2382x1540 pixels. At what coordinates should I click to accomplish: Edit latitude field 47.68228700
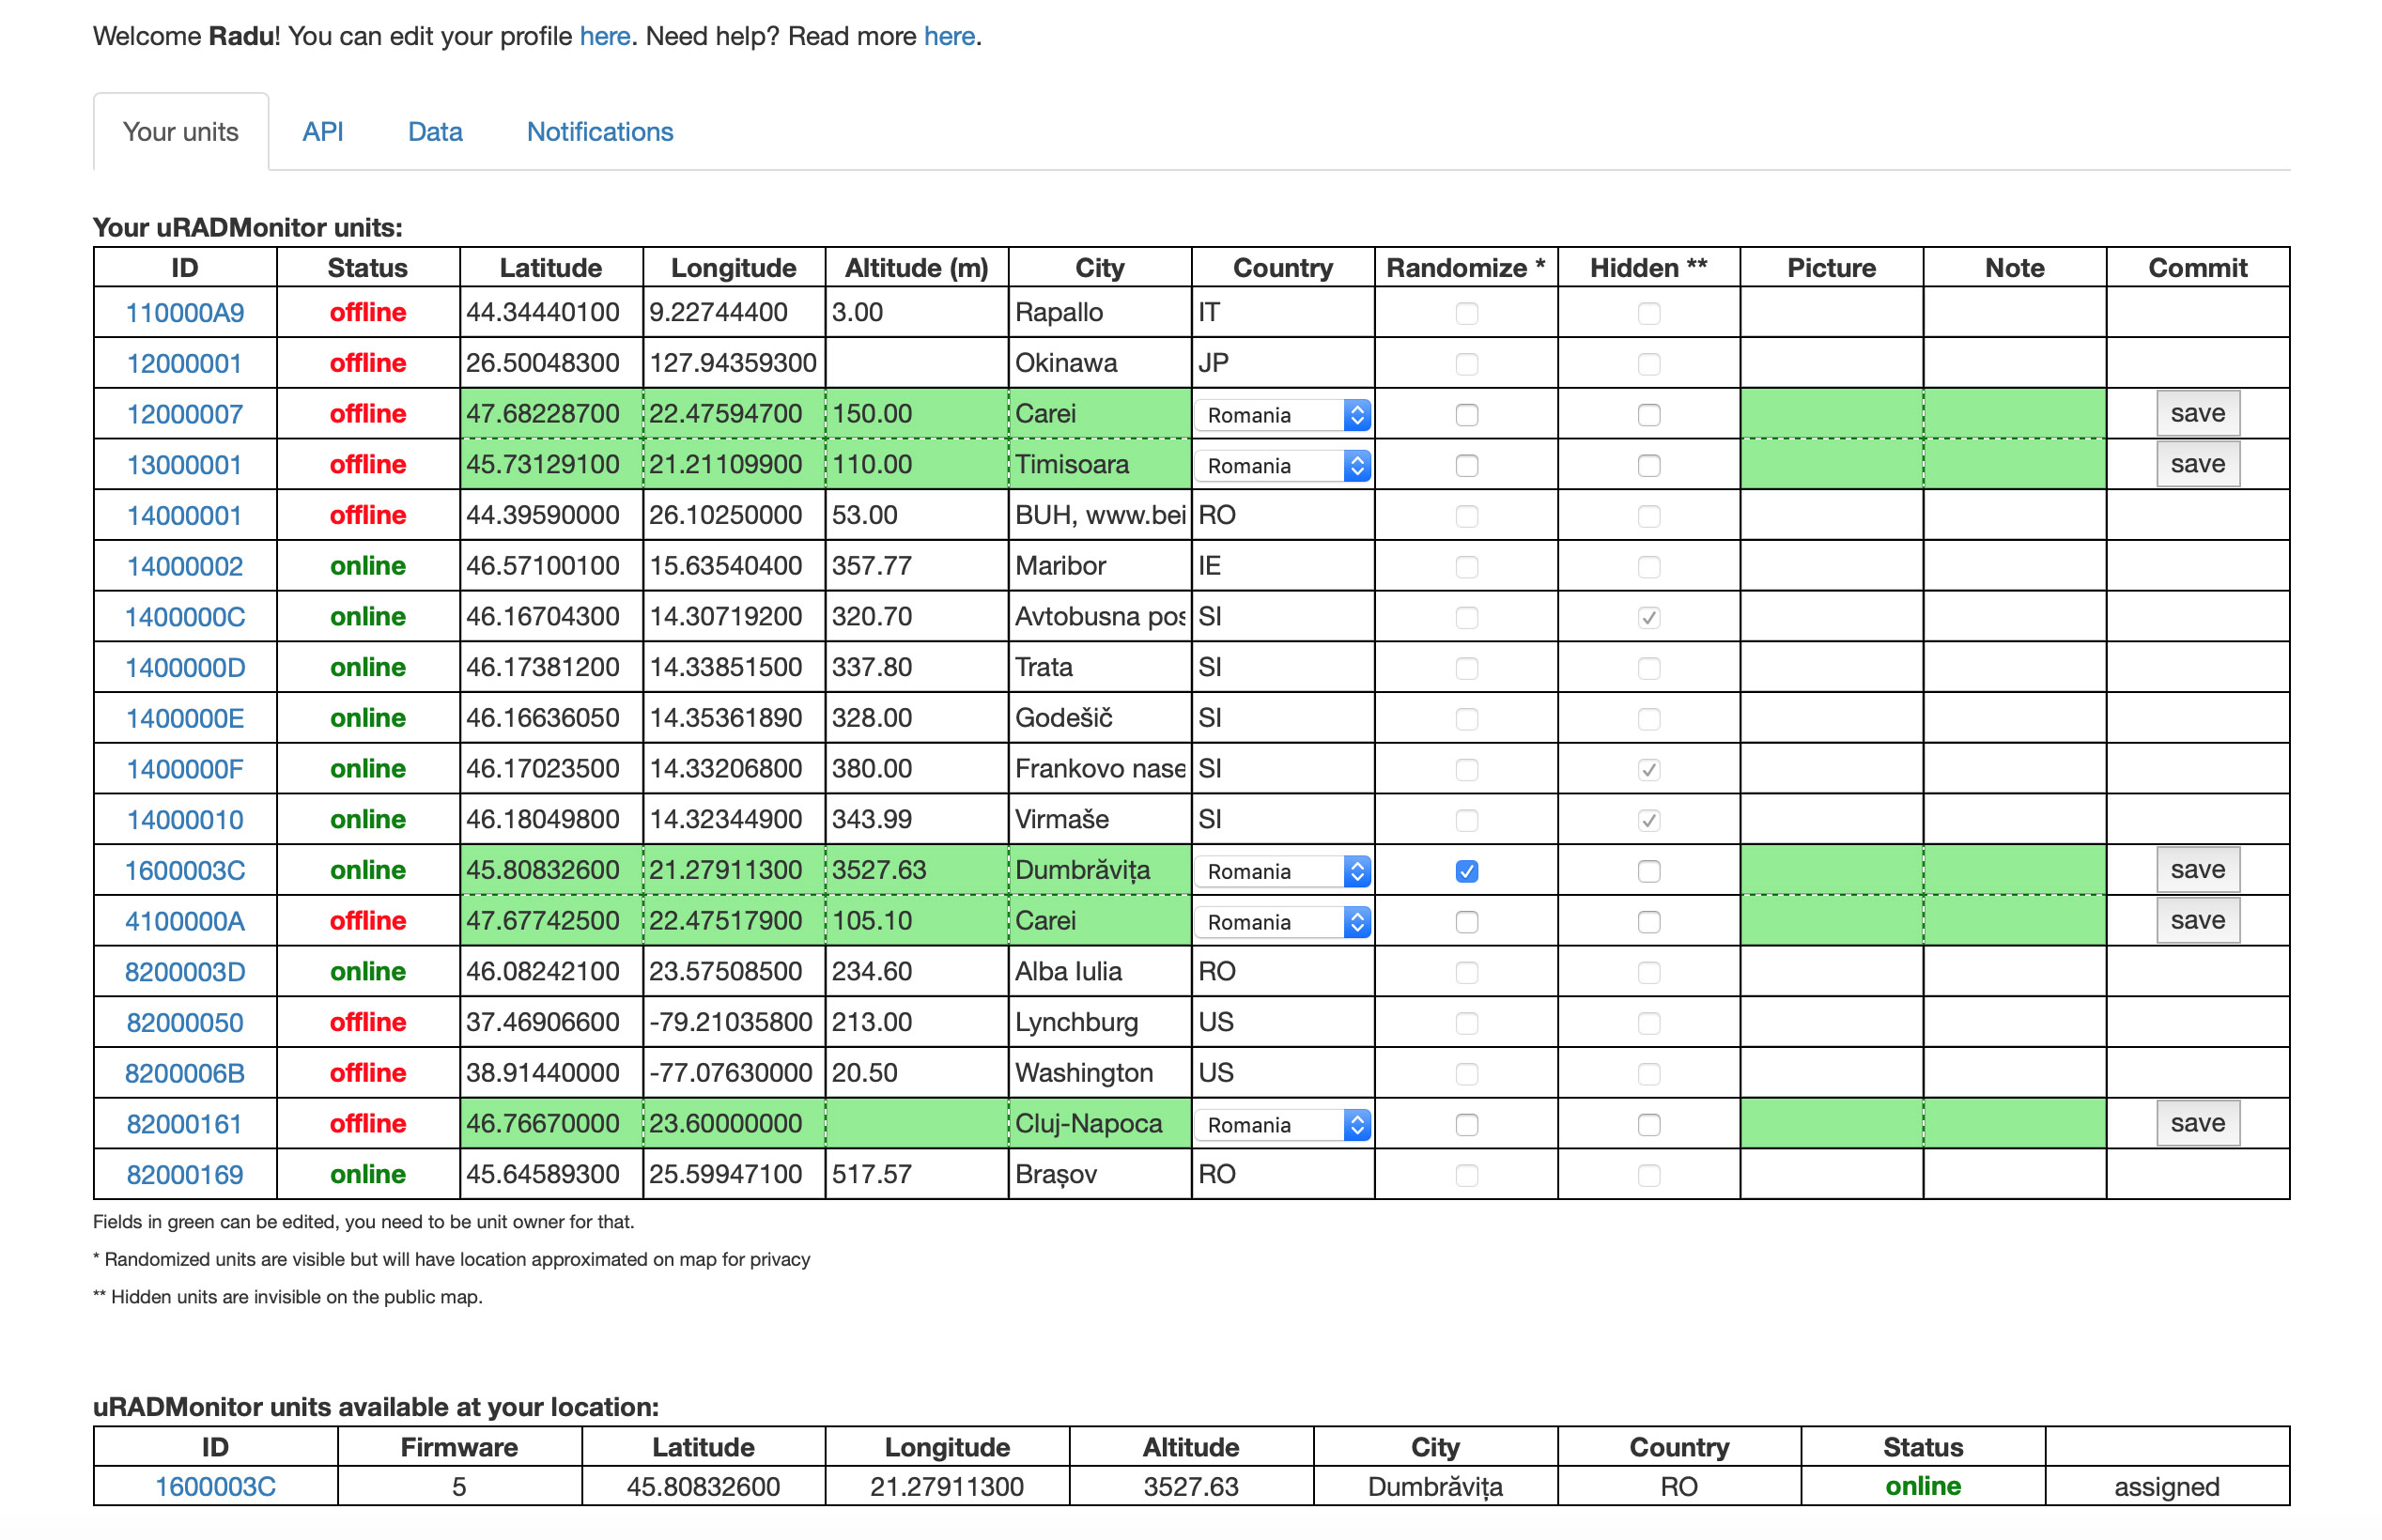point(551,414)
